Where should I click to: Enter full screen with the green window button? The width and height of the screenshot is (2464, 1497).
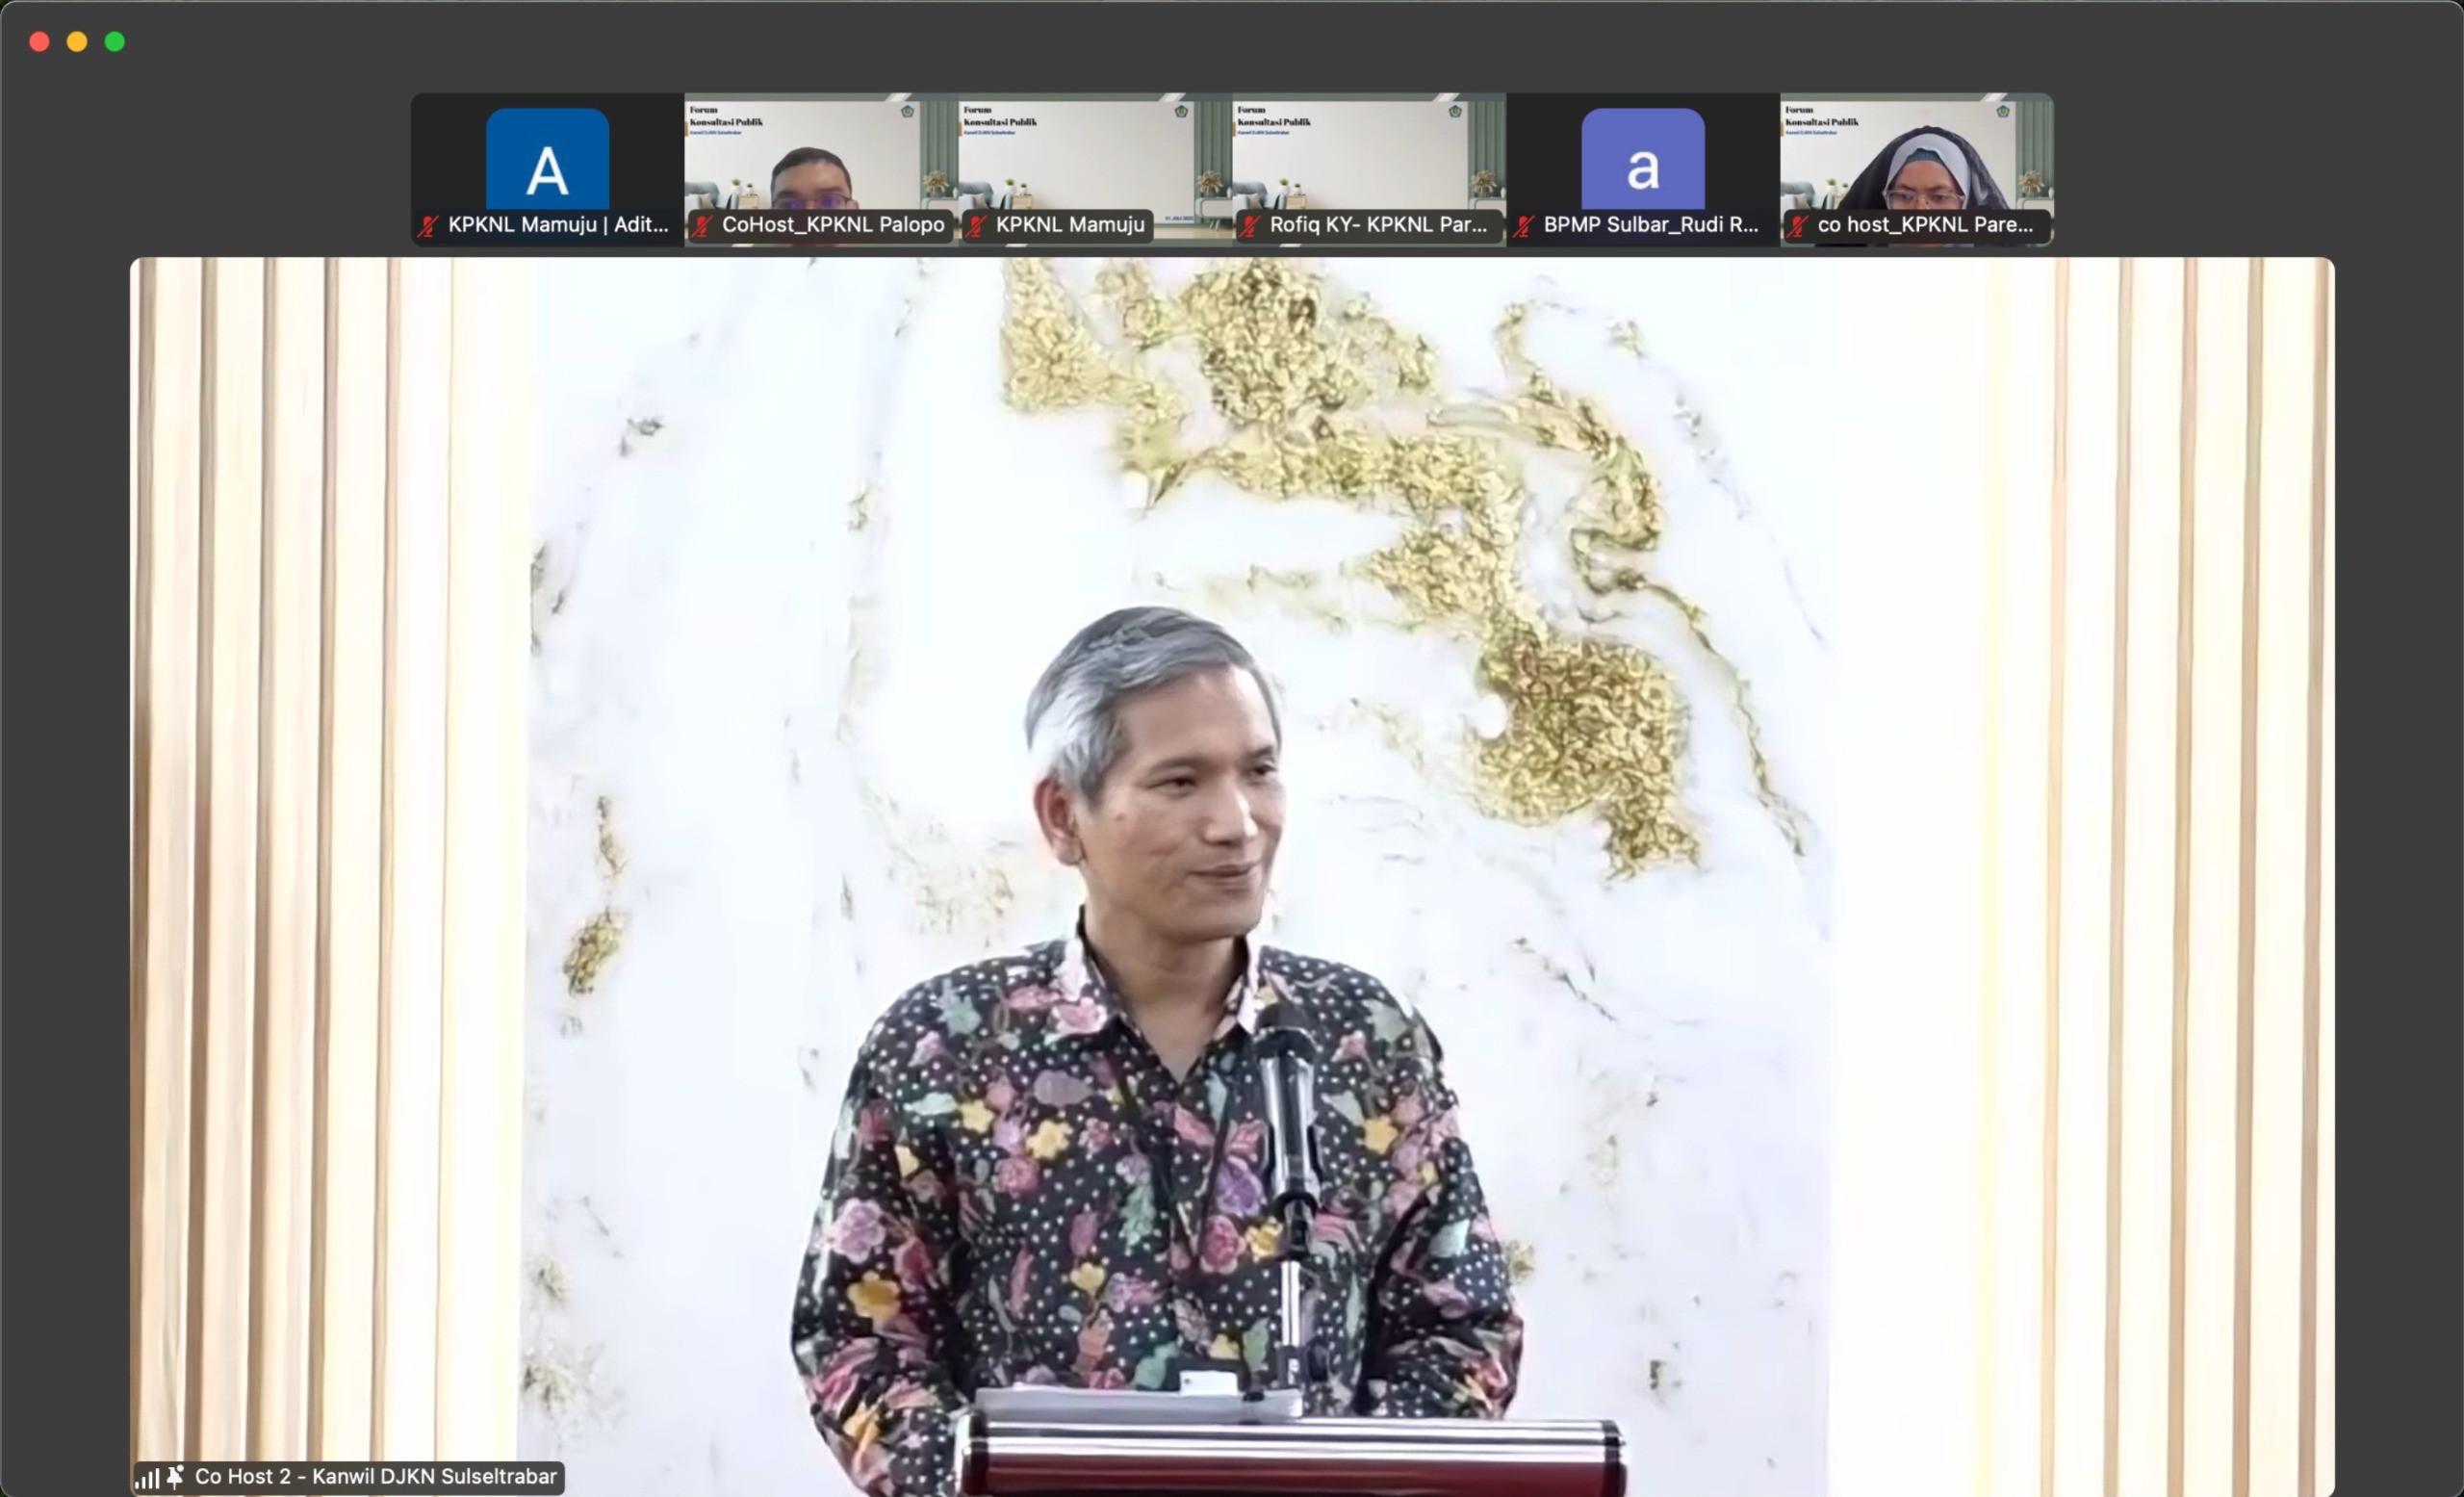[x=115, y=41]
